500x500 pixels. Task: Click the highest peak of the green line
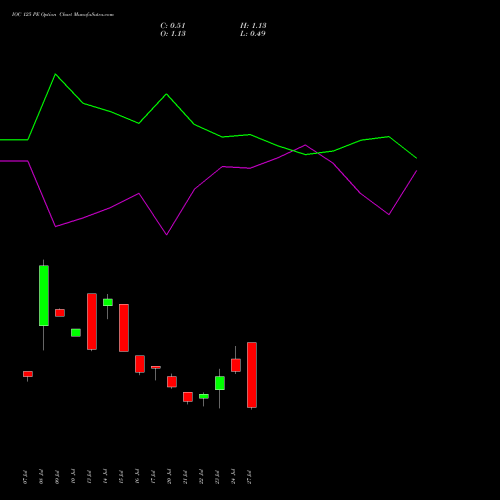tap(55, 74)
